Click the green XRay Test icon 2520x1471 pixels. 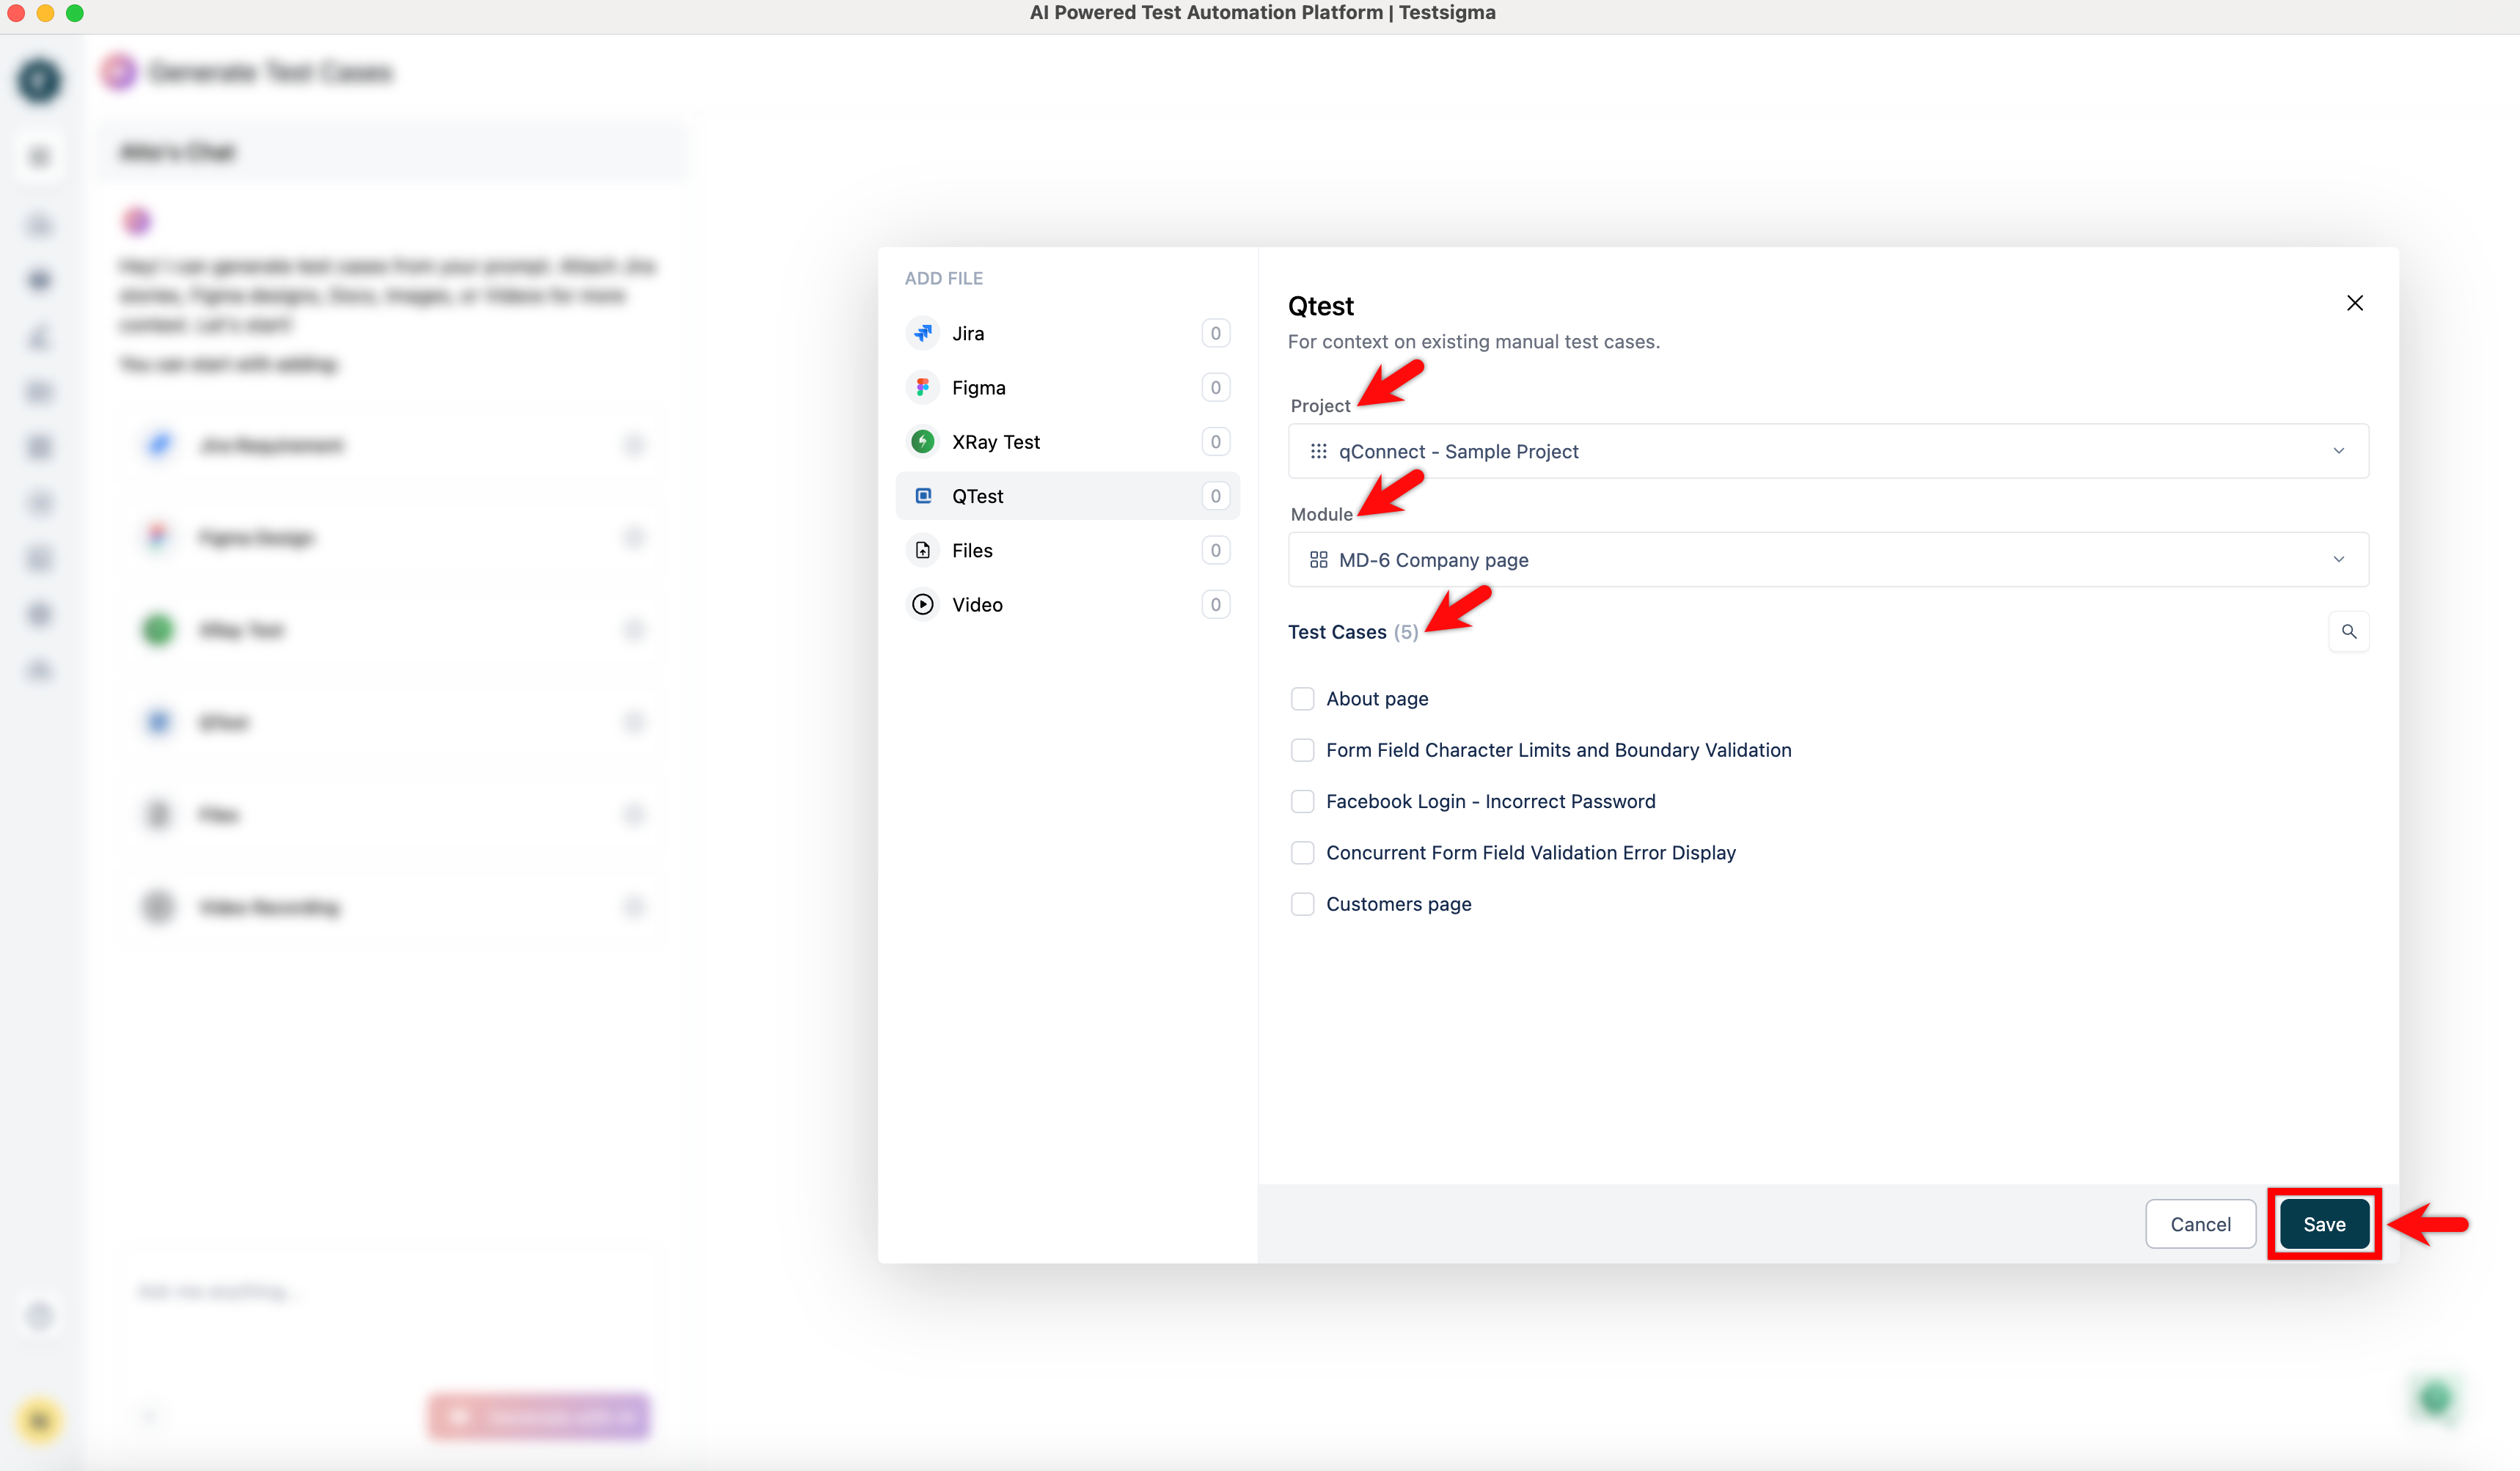922,441
